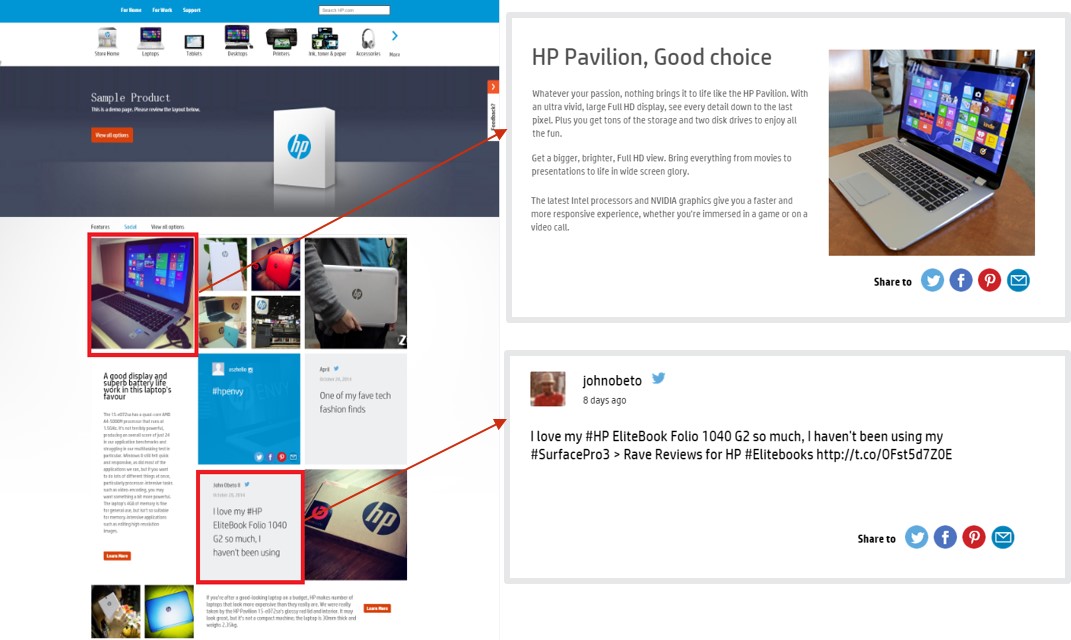Share HP Pavilion post to Twitter
The height and width of the screenshot is (640, 1071).
932,280
